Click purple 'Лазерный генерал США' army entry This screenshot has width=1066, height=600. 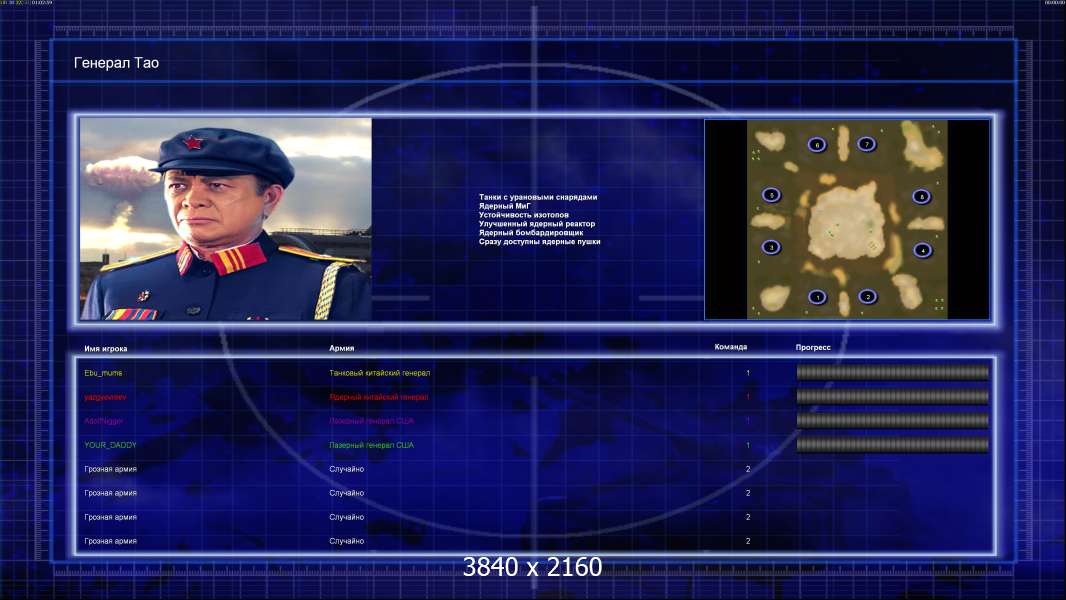[x=371, y=421]
